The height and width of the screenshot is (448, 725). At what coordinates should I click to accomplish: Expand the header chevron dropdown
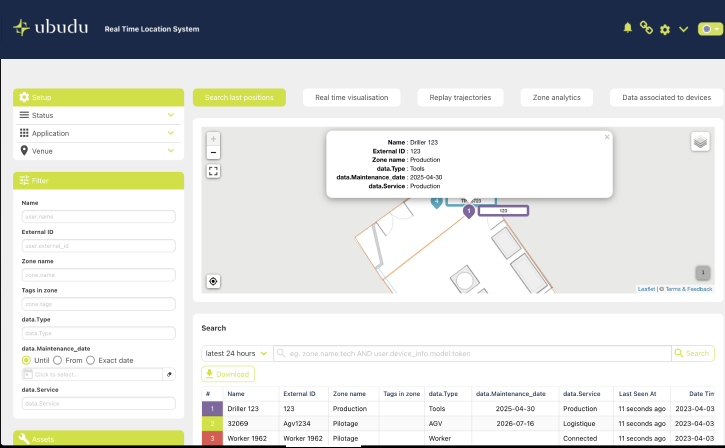(683, 30)
